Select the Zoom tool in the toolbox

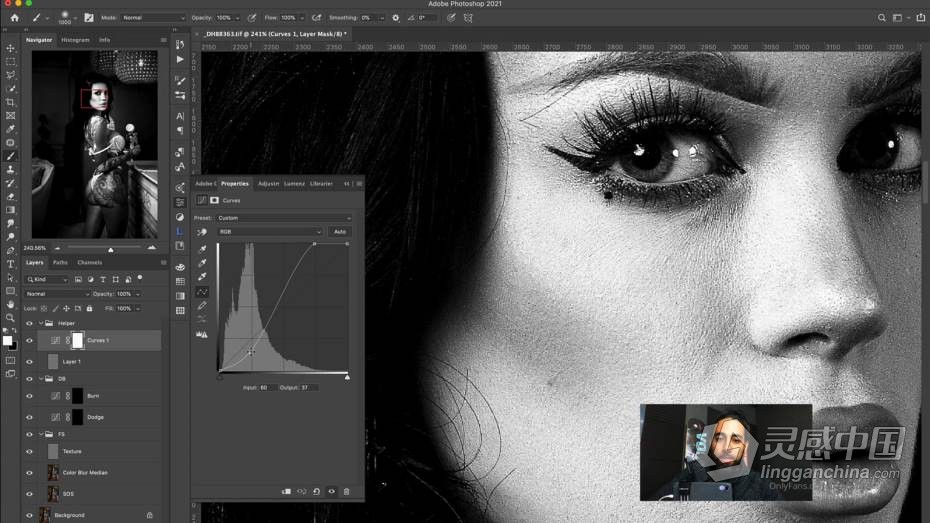(x=10, y=318)
